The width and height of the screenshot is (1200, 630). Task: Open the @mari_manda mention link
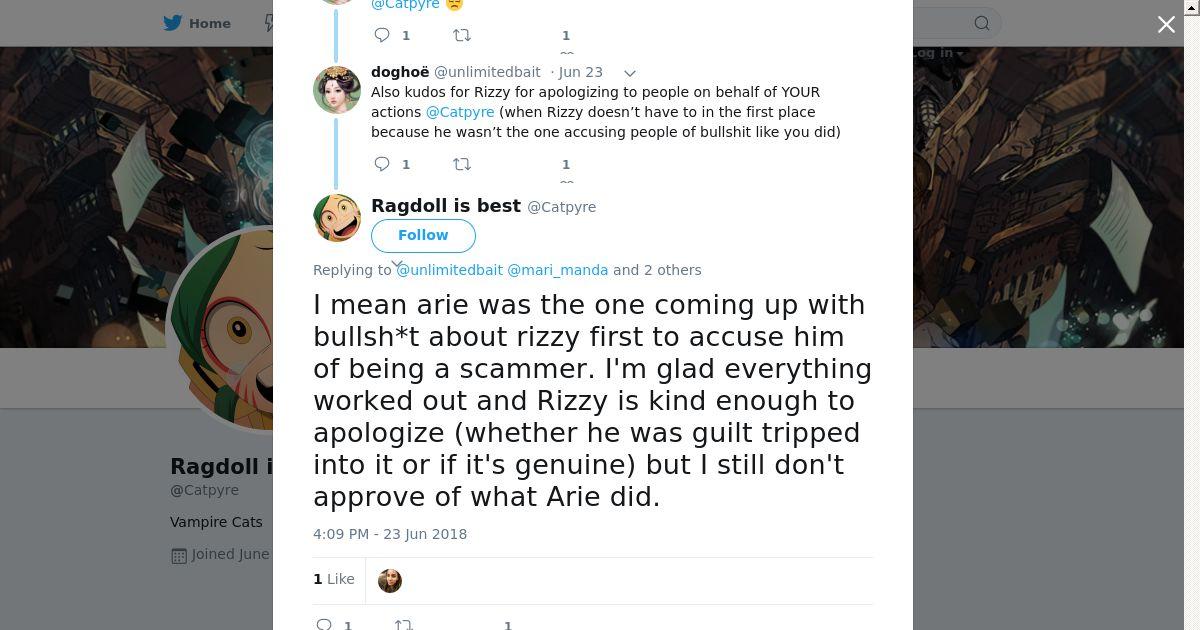(x=557, y=270)
